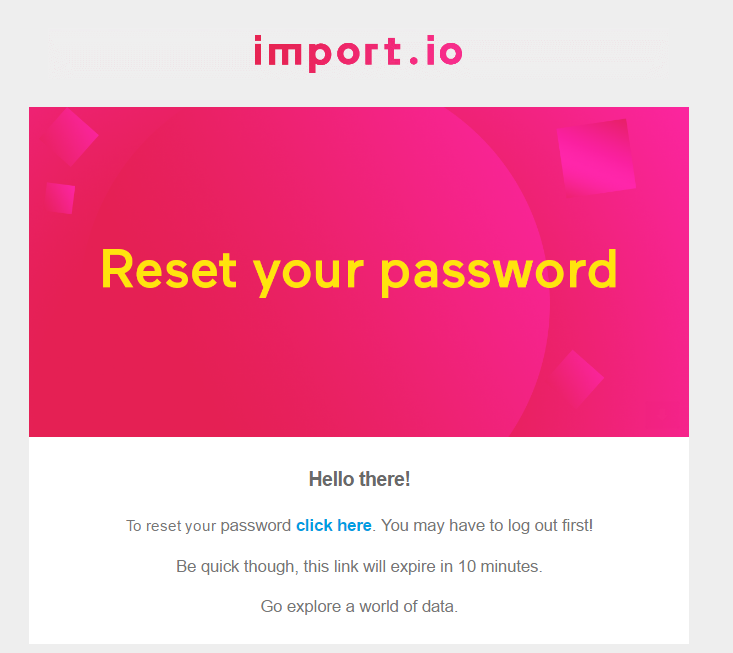This screenshot has width=733, height=653.
Task: Click the yellow word "password" in banner
Action: click(x=499, y=270)
